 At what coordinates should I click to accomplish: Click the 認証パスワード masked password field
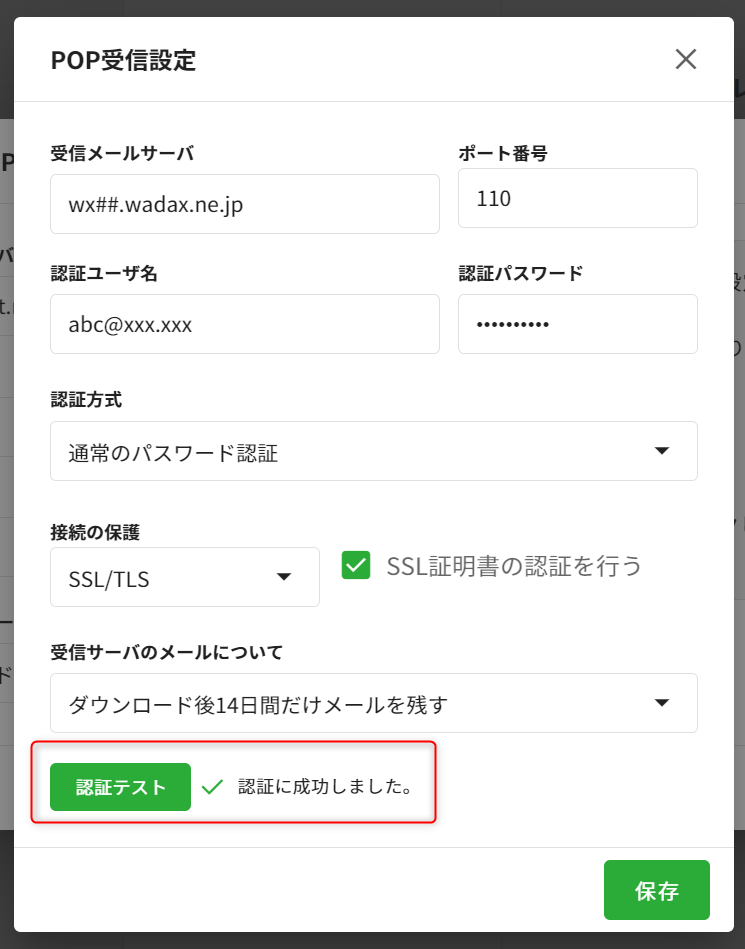click(x=578, y=324)
